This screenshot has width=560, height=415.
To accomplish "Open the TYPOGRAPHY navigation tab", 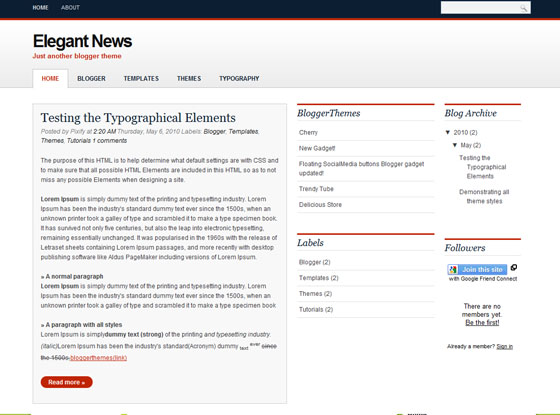I will (x=239, y=79).
